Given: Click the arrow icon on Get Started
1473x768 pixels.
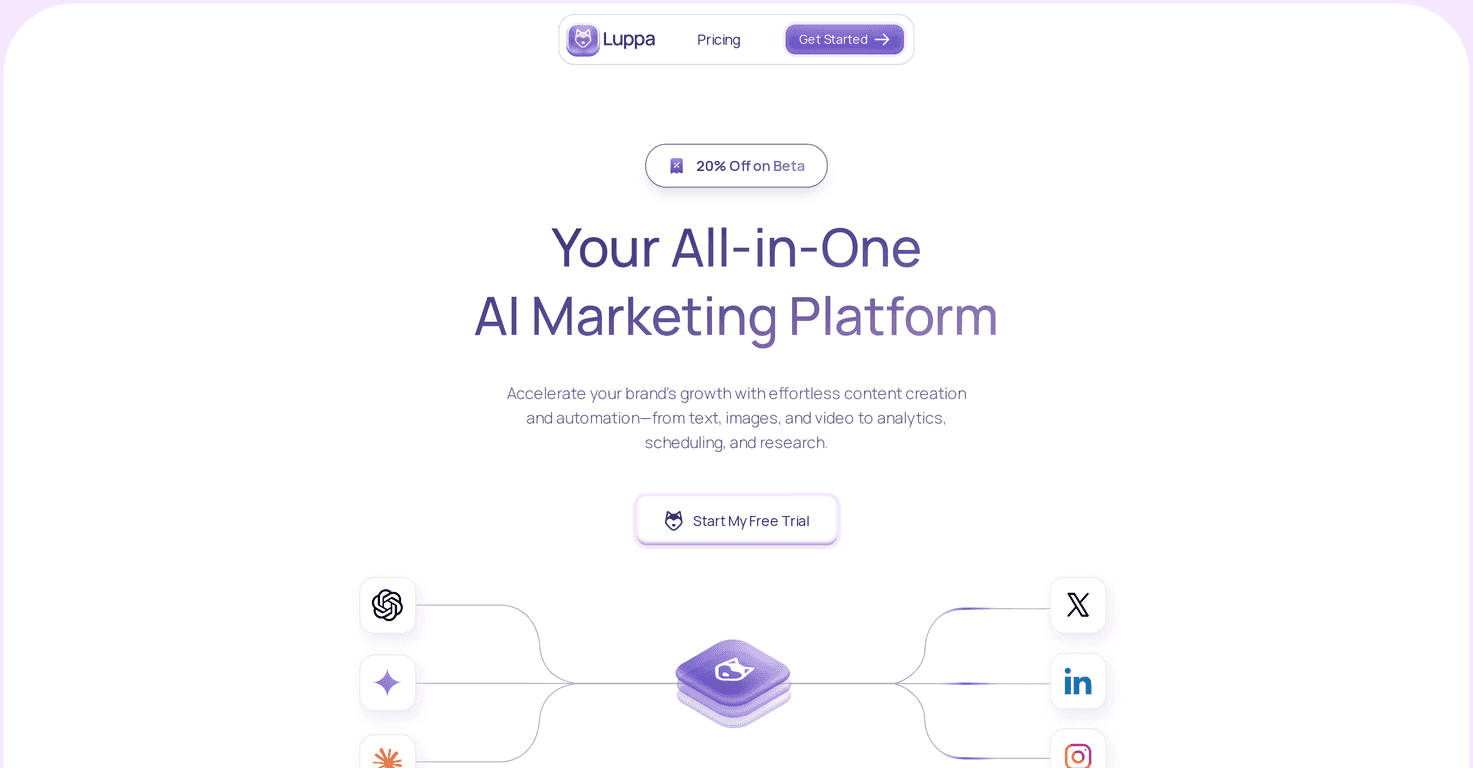Looking at the screenshot, I should coord(881,39).
